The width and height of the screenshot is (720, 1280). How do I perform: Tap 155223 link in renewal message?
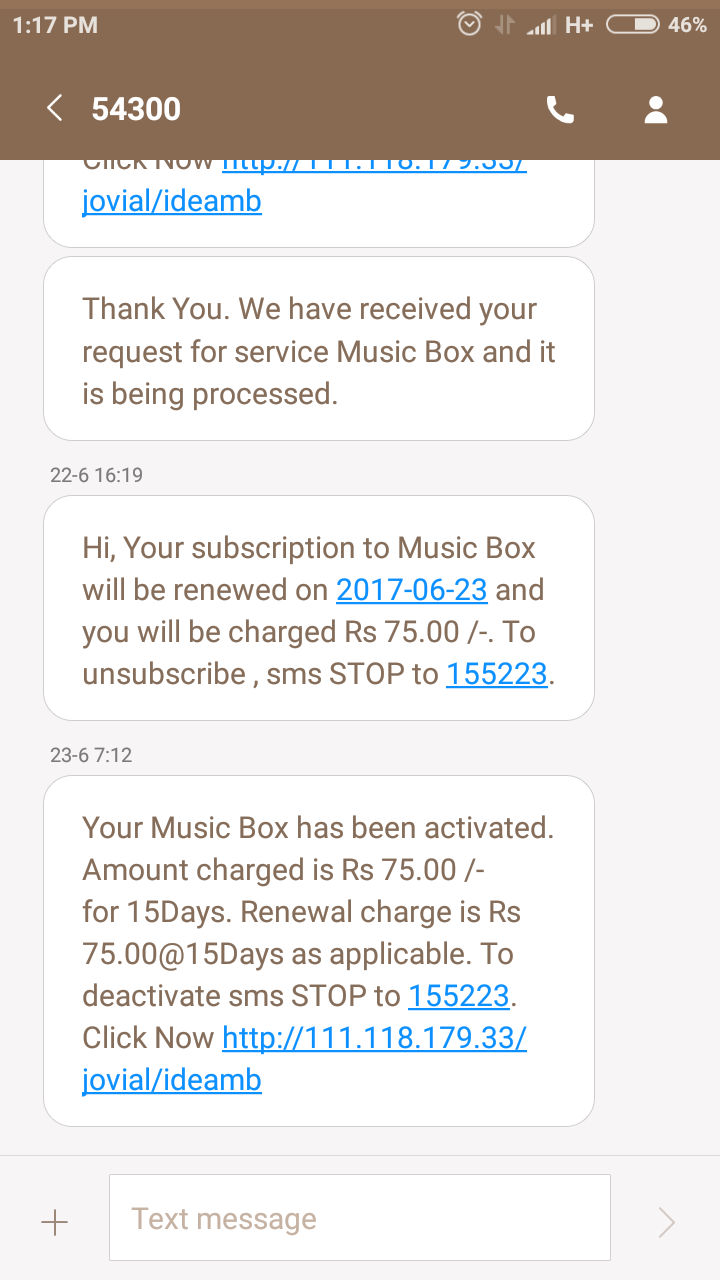[497, 674]
